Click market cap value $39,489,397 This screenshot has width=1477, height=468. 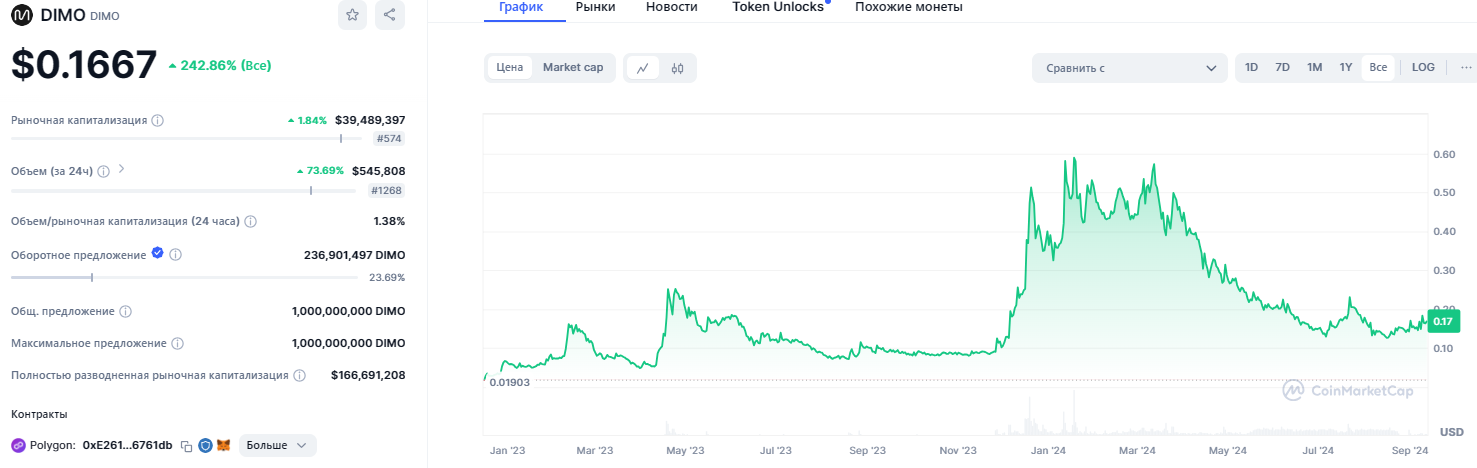370,120
